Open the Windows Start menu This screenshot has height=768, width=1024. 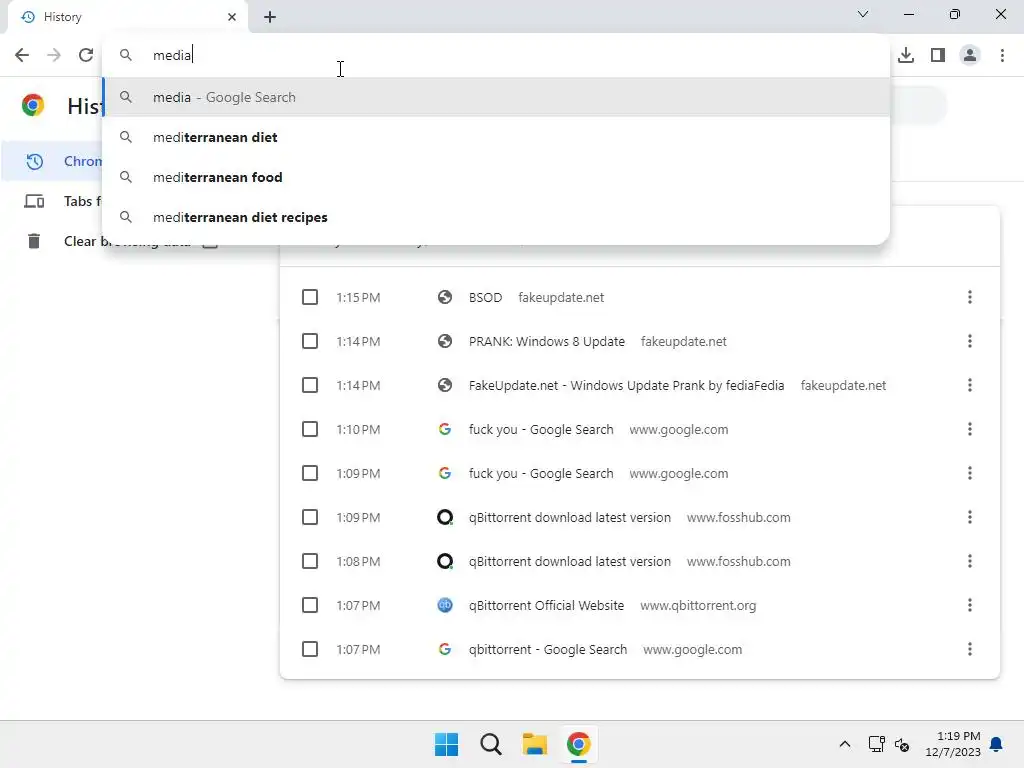tap(447, 744)
